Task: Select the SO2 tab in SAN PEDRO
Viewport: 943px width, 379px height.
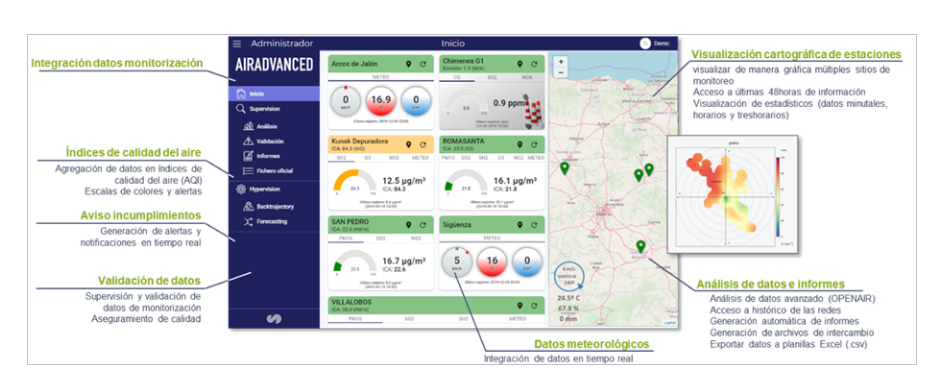Action: pyautogui.click(x=381, y=238)
